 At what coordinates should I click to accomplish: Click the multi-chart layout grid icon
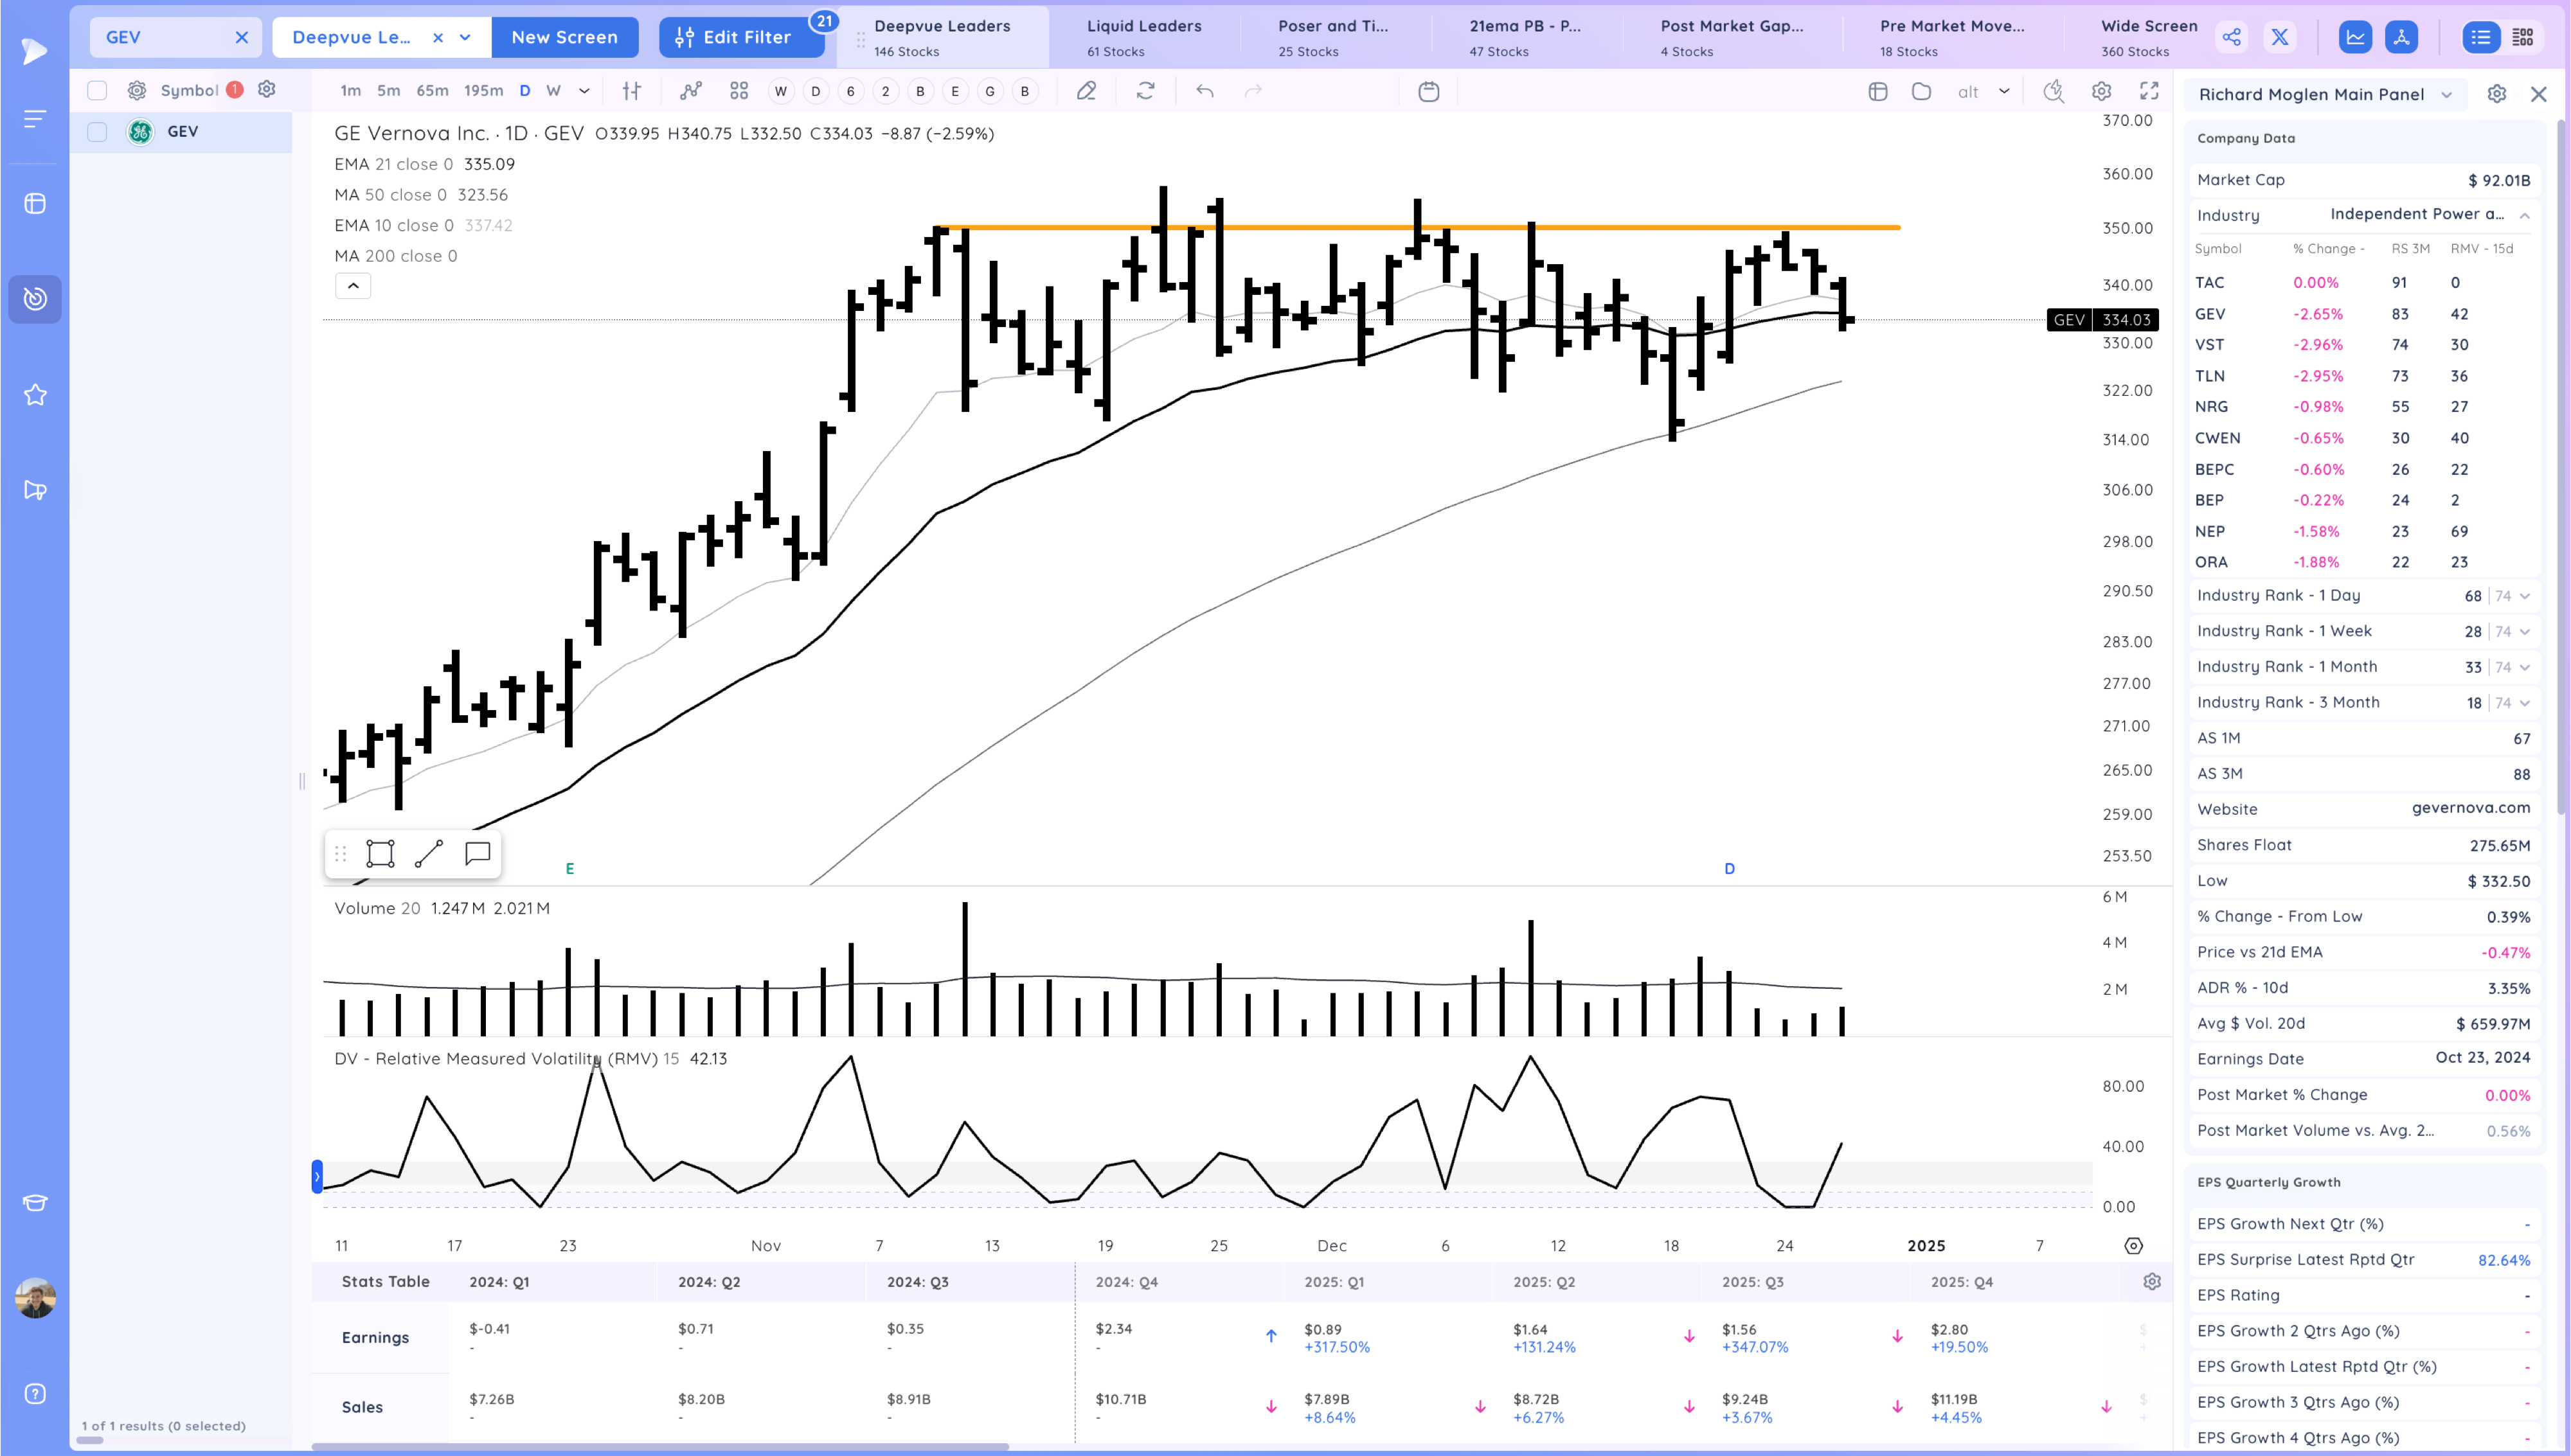pos(739,91)
